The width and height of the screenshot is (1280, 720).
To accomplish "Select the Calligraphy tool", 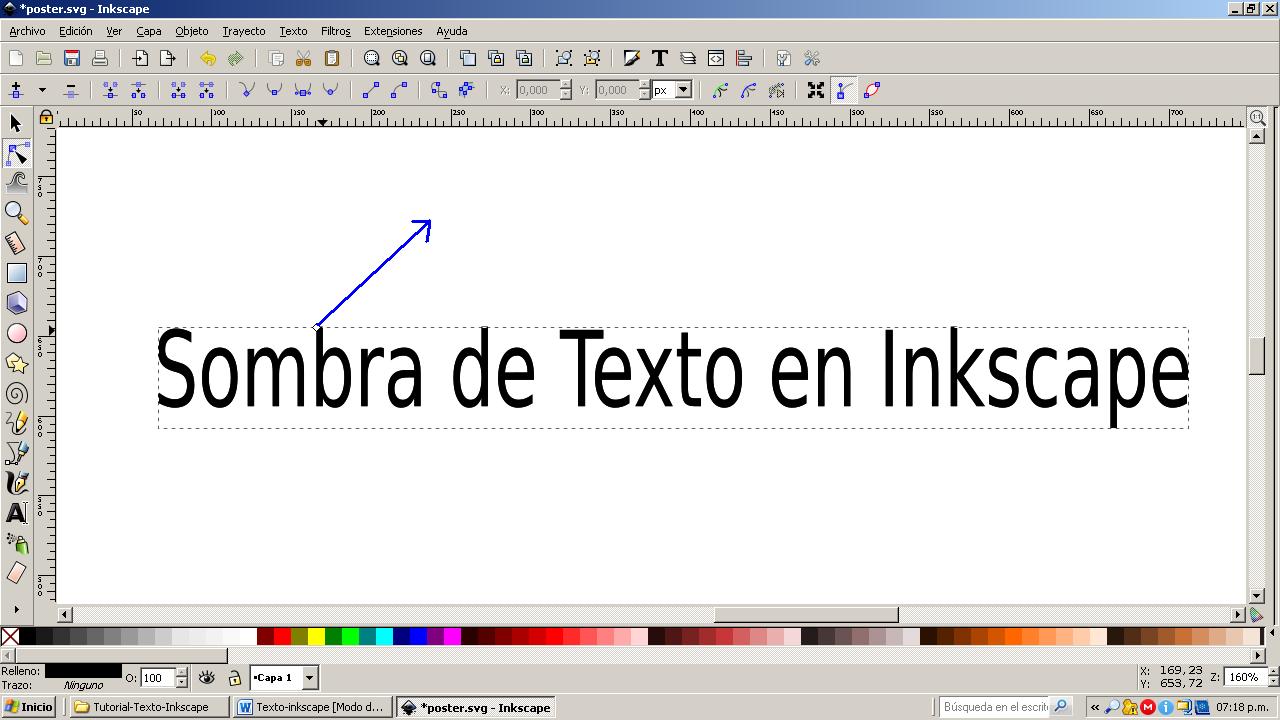I will [x=16, y=483].
